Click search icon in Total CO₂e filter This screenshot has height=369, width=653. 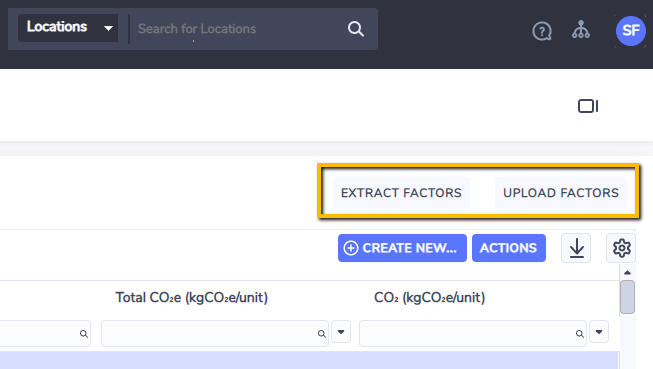tap(322, 334)
